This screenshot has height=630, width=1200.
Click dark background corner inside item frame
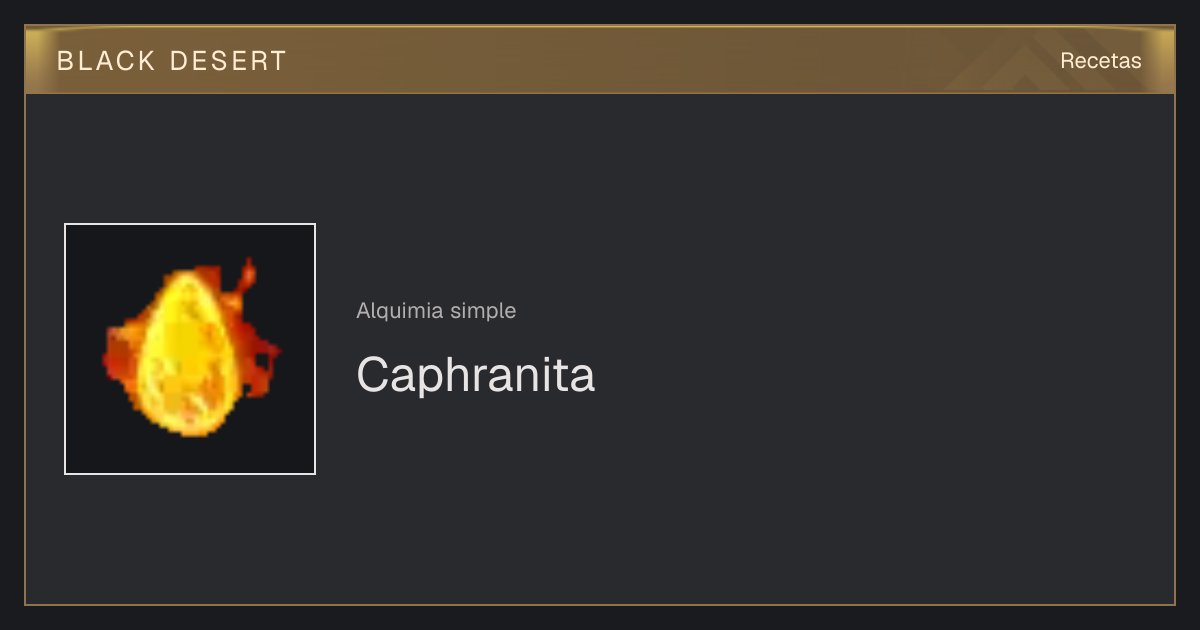click(85, 244)
